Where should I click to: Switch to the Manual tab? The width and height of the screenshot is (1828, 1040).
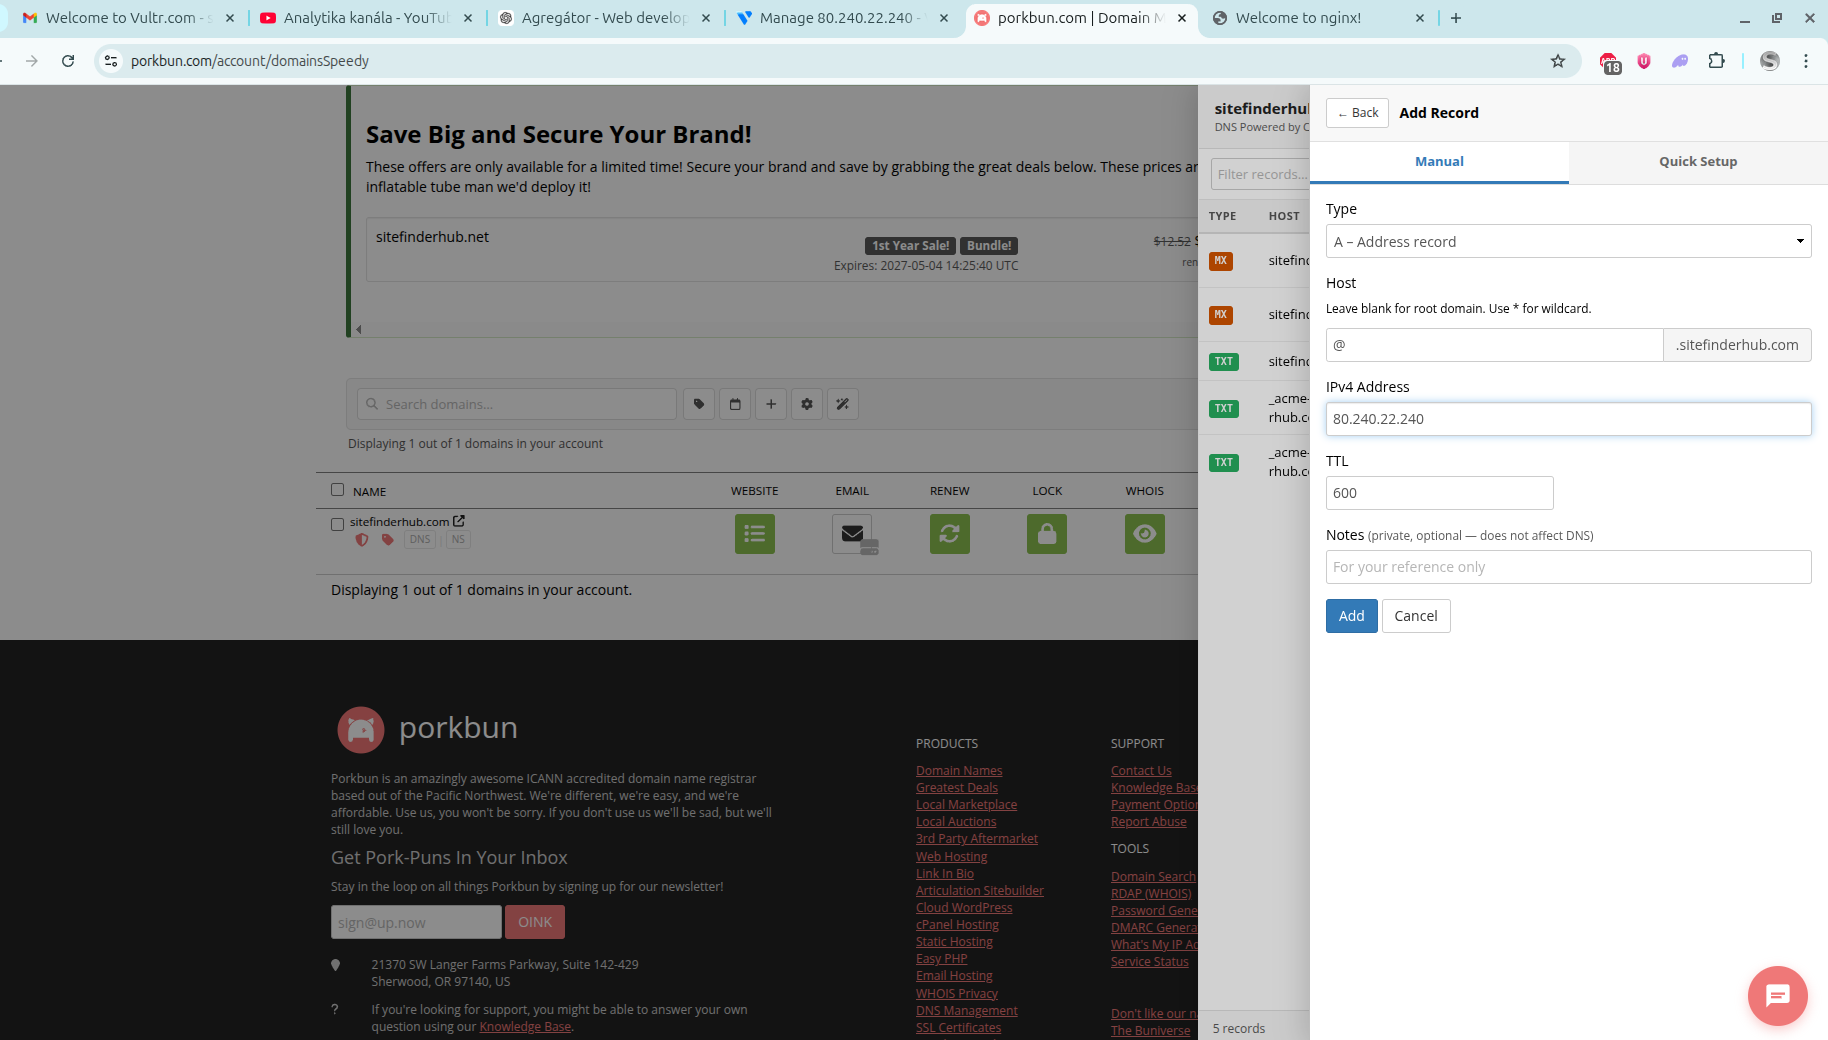[1439, 162]
